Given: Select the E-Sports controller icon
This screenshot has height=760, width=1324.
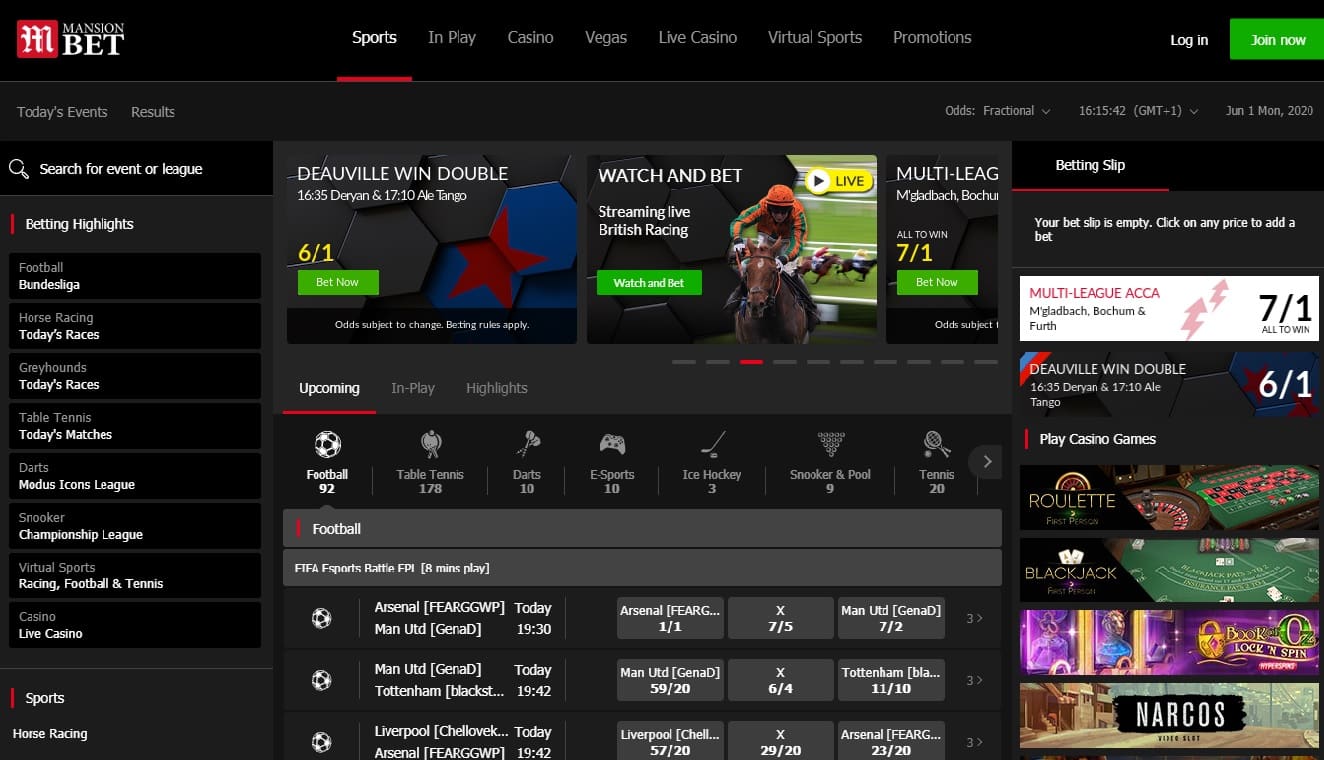Looking at the screenshot, I should pyautogui.click(x=612, y=444).
